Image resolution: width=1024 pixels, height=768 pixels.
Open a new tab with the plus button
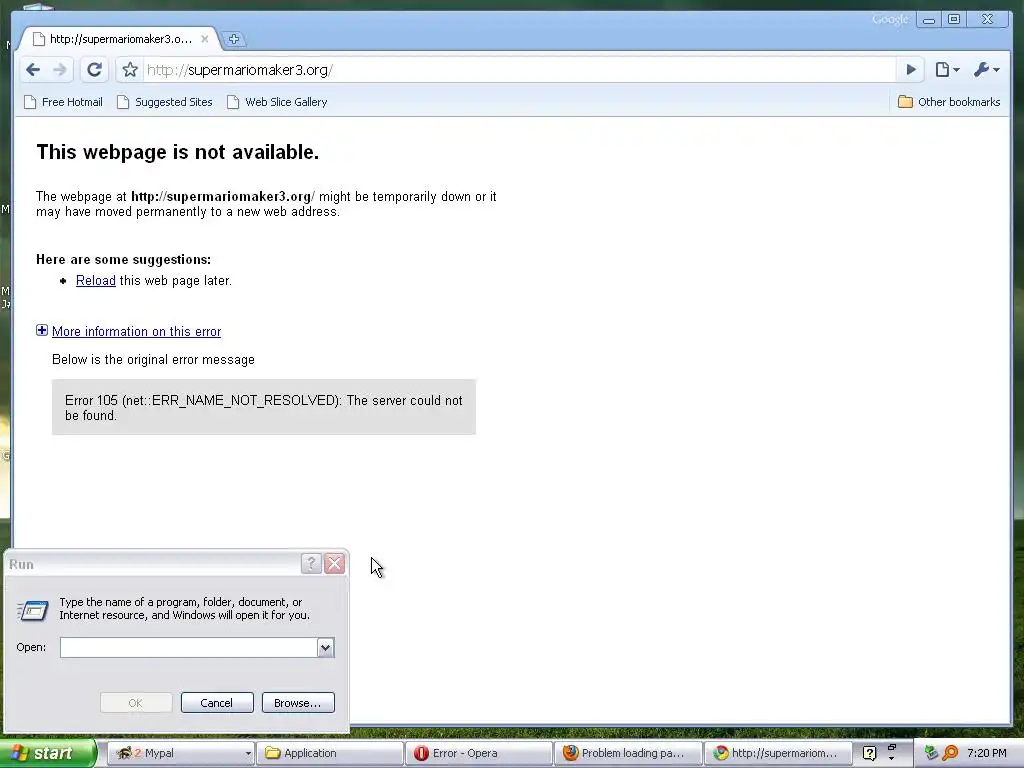pos(234,39)
